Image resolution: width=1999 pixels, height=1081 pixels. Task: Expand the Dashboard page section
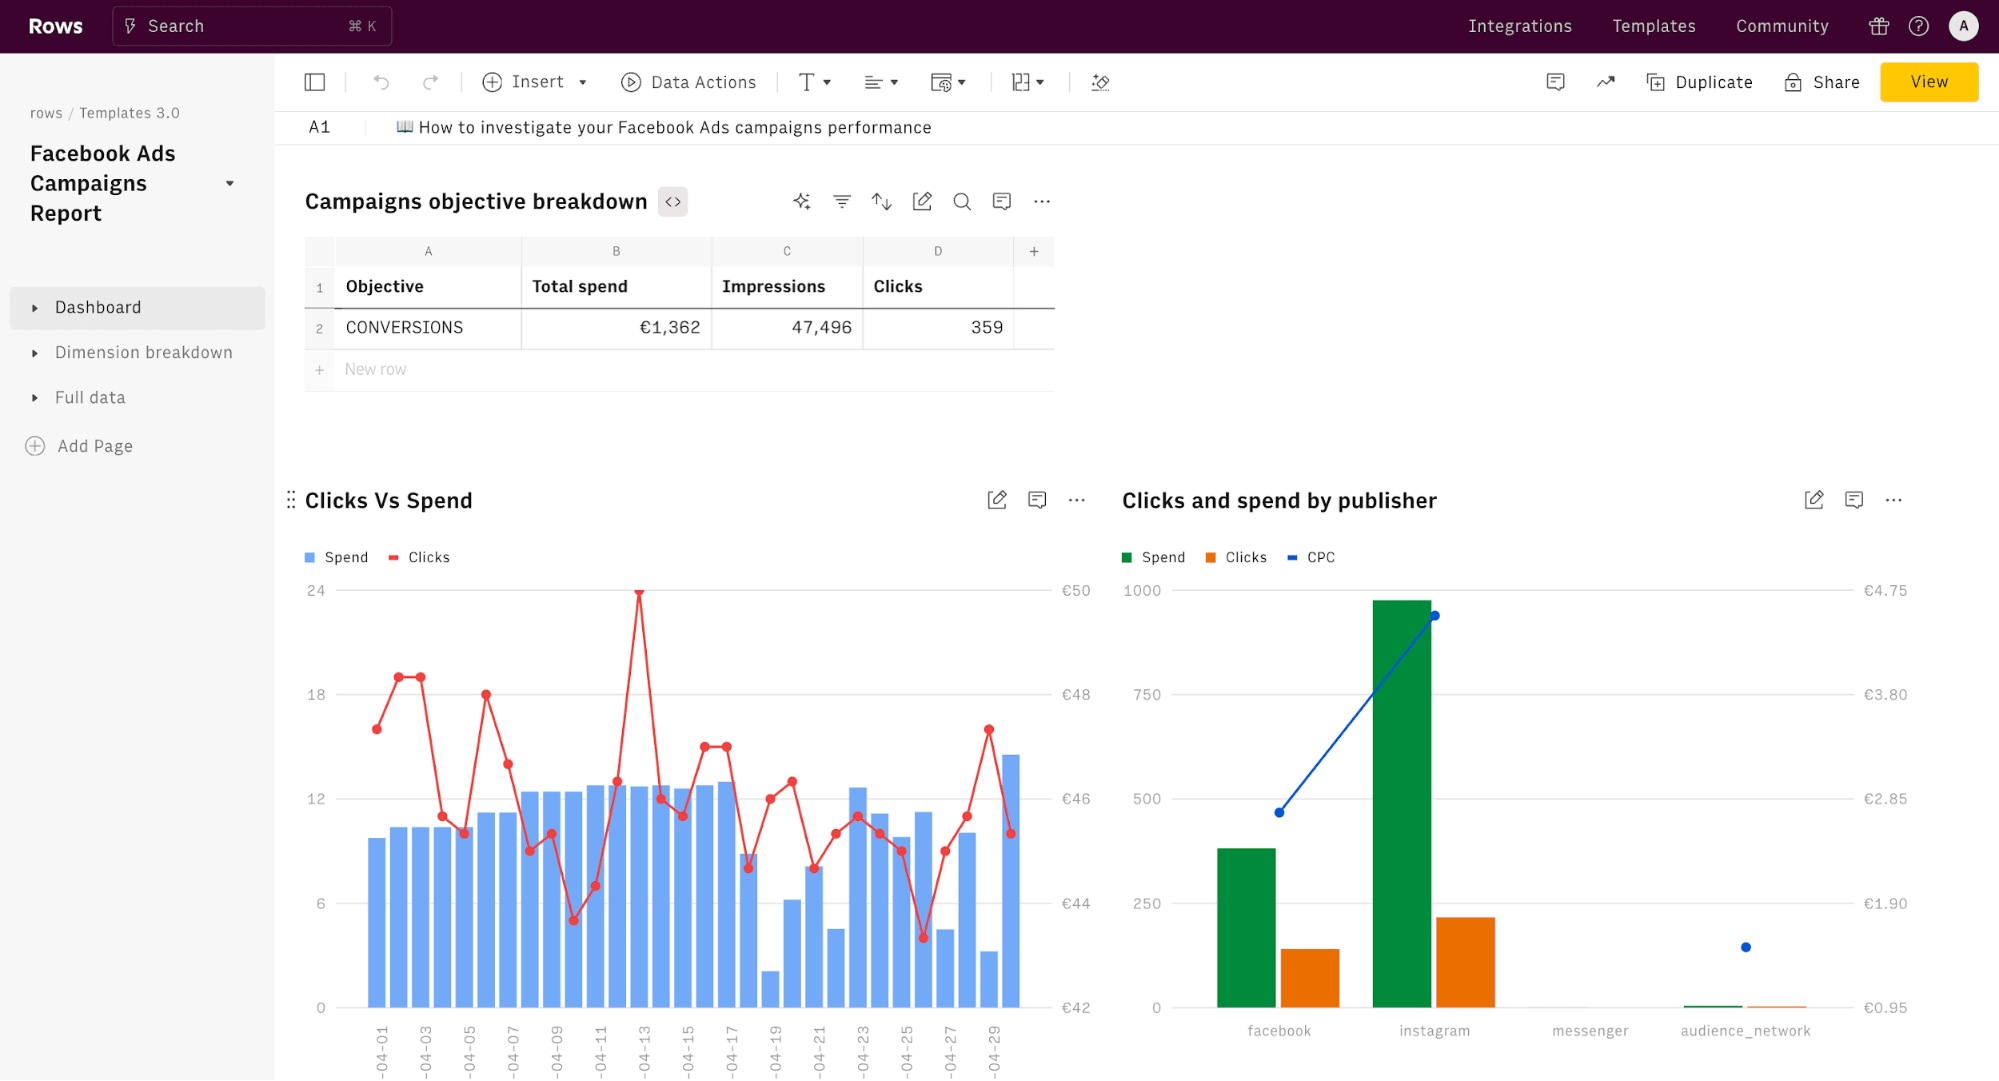click(x=35, y=308)
